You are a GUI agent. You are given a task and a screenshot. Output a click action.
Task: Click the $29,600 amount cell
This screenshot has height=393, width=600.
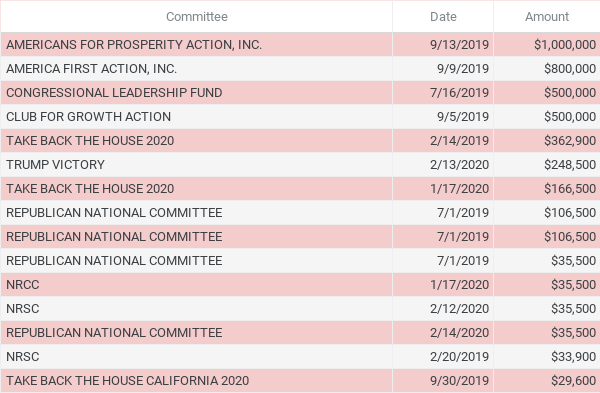pyautogui.click(x=547, y=381)
